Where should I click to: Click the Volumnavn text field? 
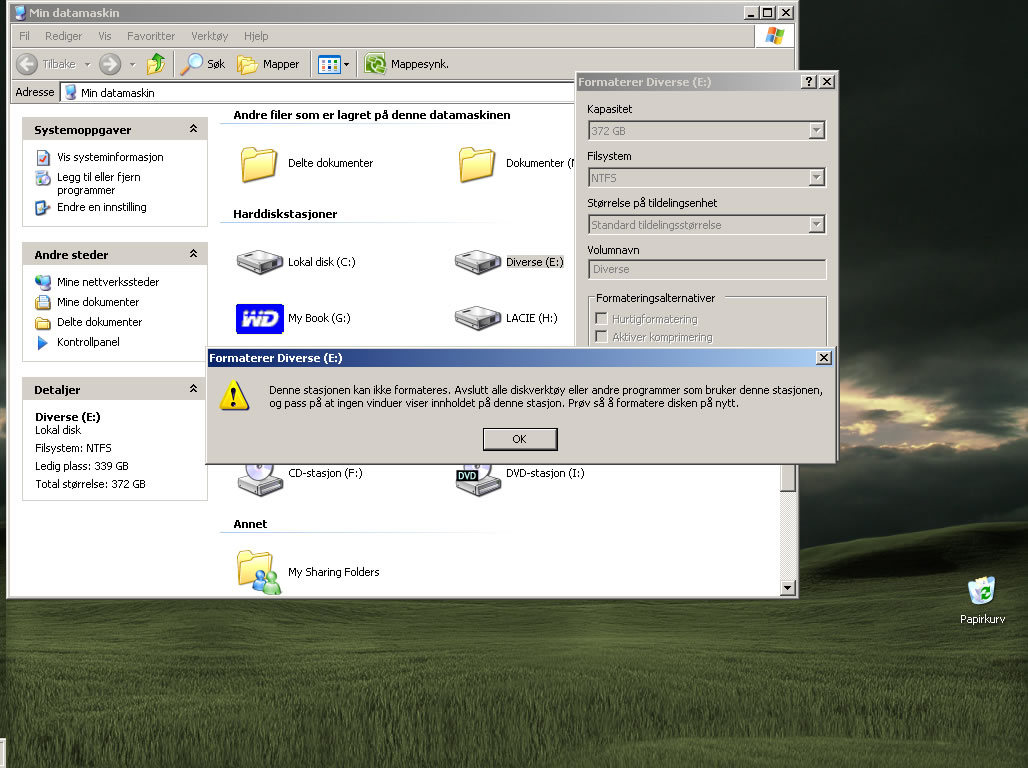point(707,269)
